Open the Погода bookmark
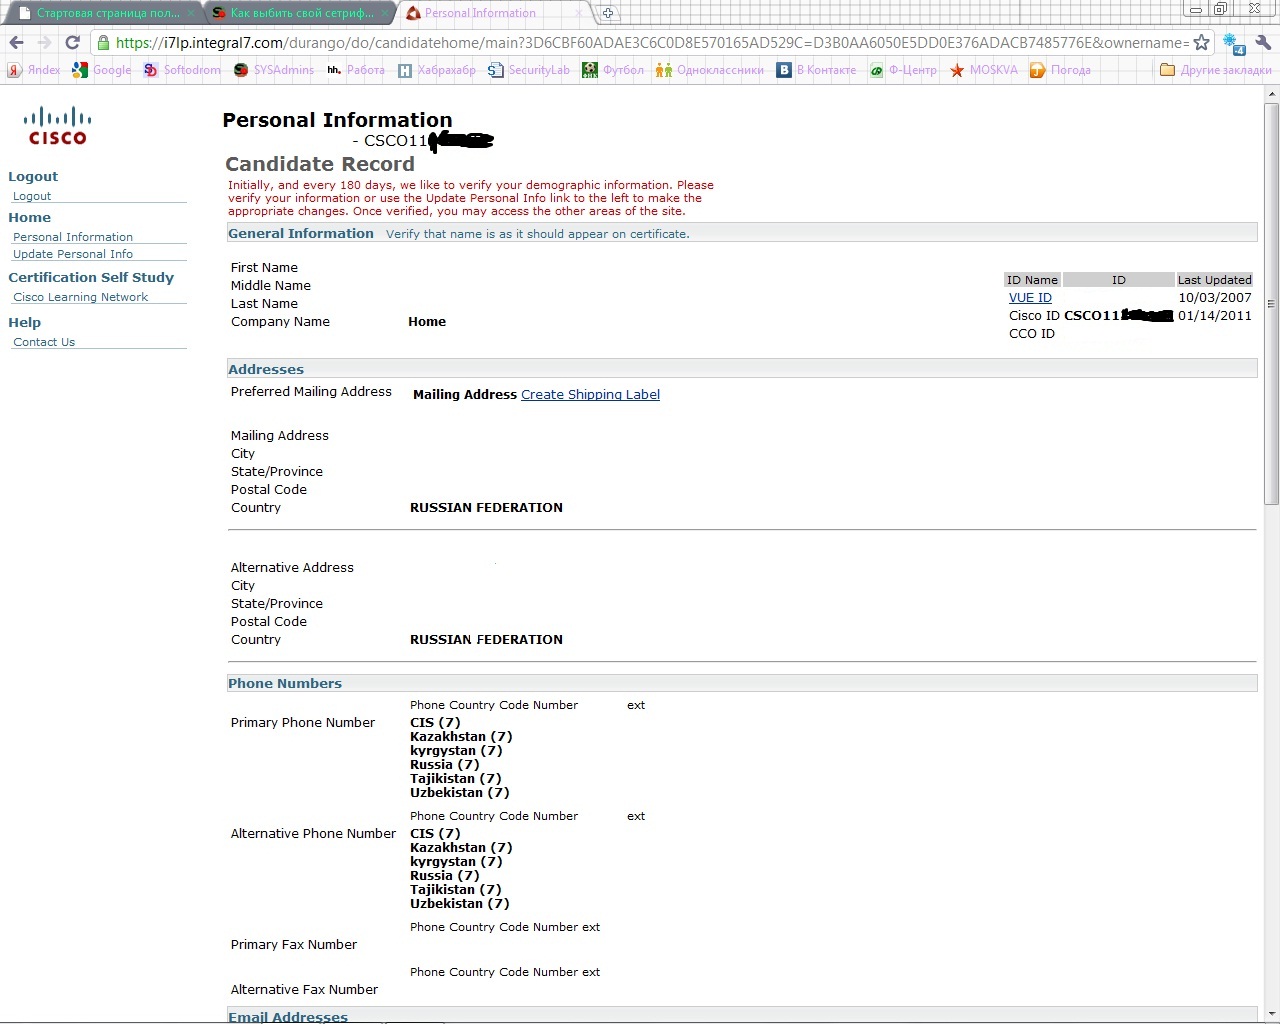 click(x=1060, y=70)
